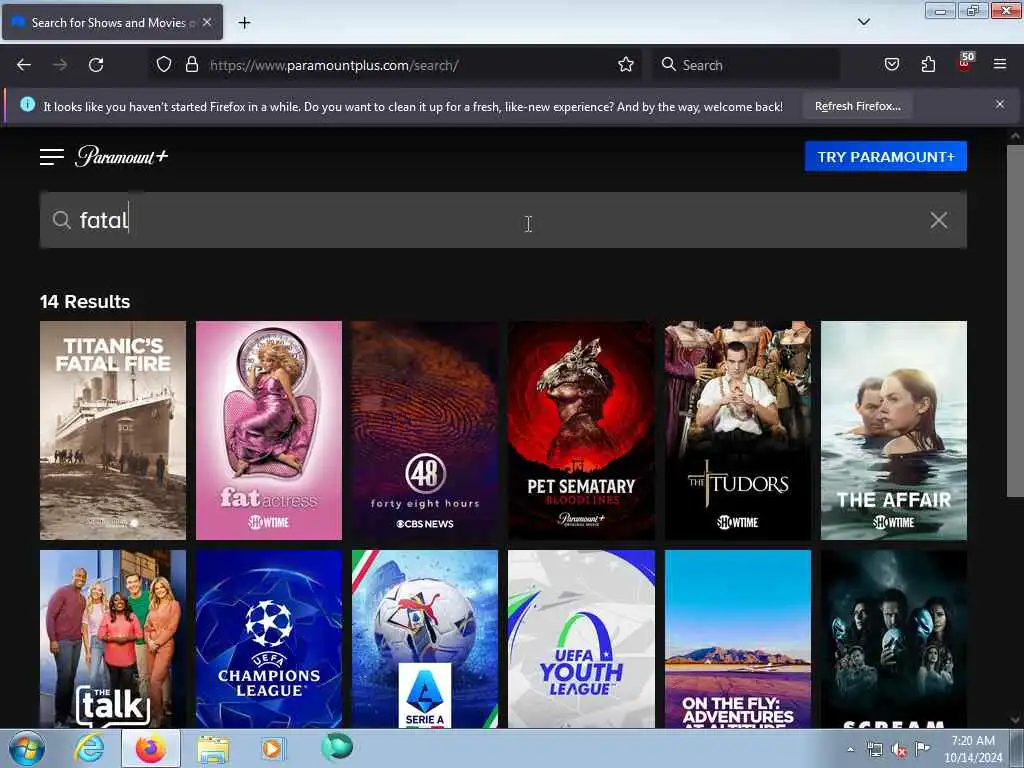
Task: Launch Internet Explorer from the taskbar
Action: click(x=89, y=748)
